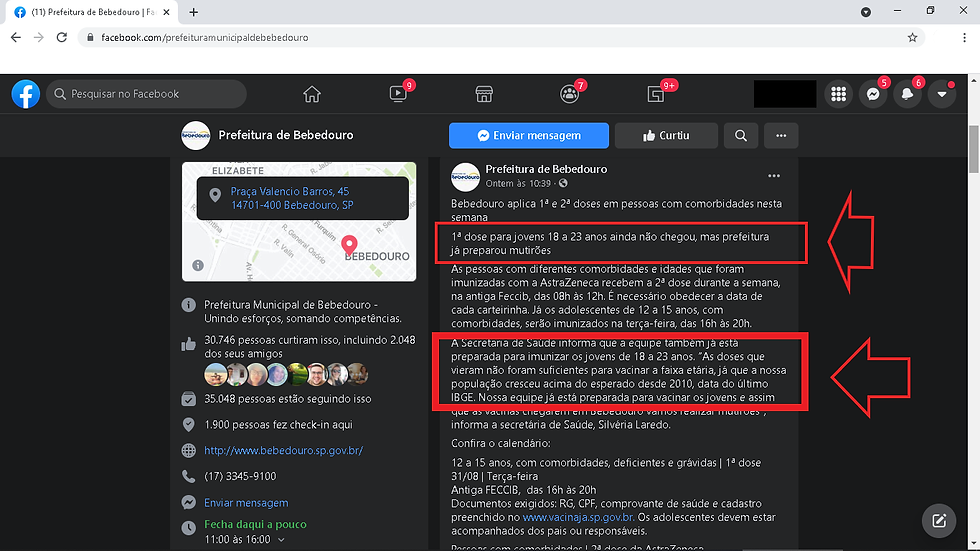This screenshot has height=551, width=980.
Task: Click the Enviar mensagem link in About section
Action: pyautogui.click(x=246, y=503)
